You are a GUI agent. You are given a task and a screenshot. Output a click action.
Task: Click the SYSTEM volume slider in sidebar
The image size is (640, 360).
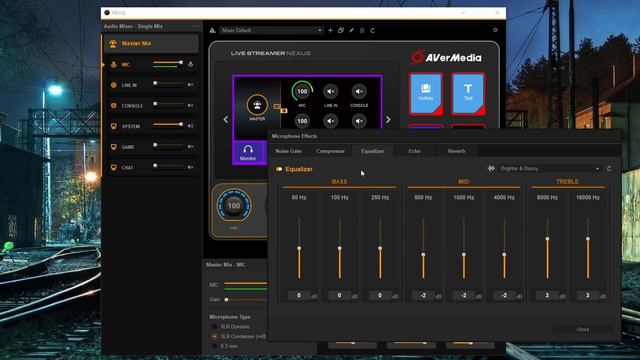[x=168, y=124]
